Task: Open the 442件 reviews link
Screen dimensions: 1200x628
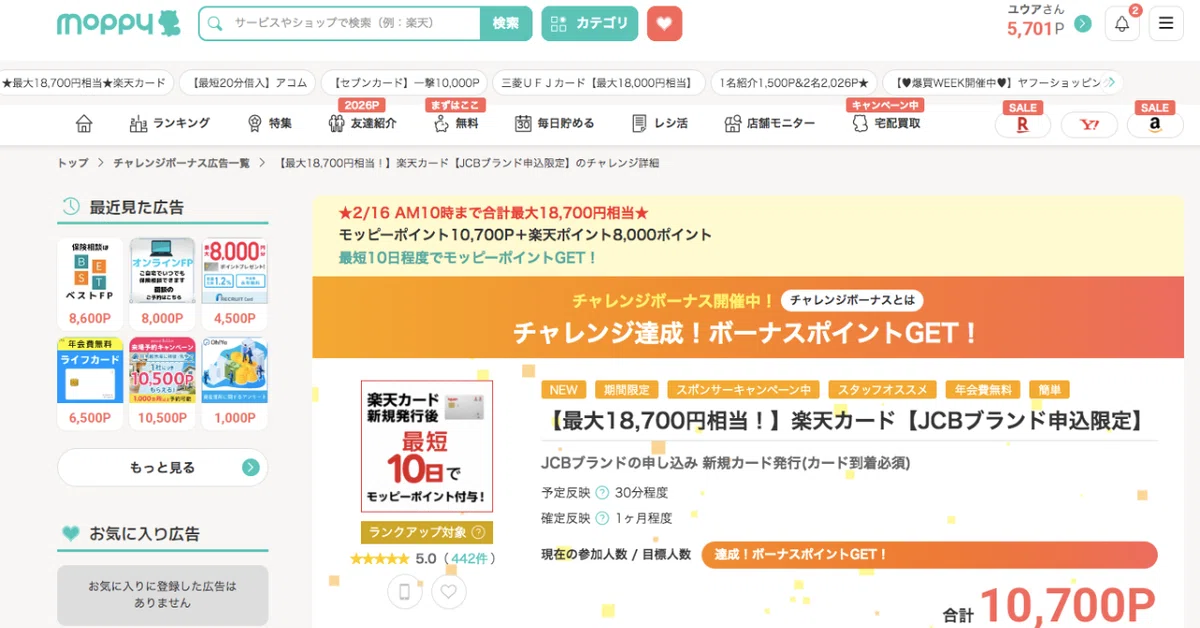Action: pos(470,559)
